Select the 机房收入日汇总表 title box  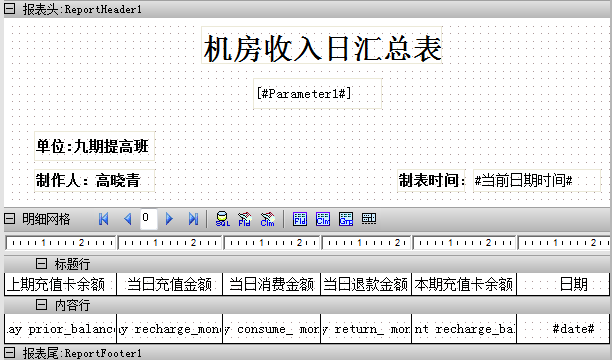322,45
